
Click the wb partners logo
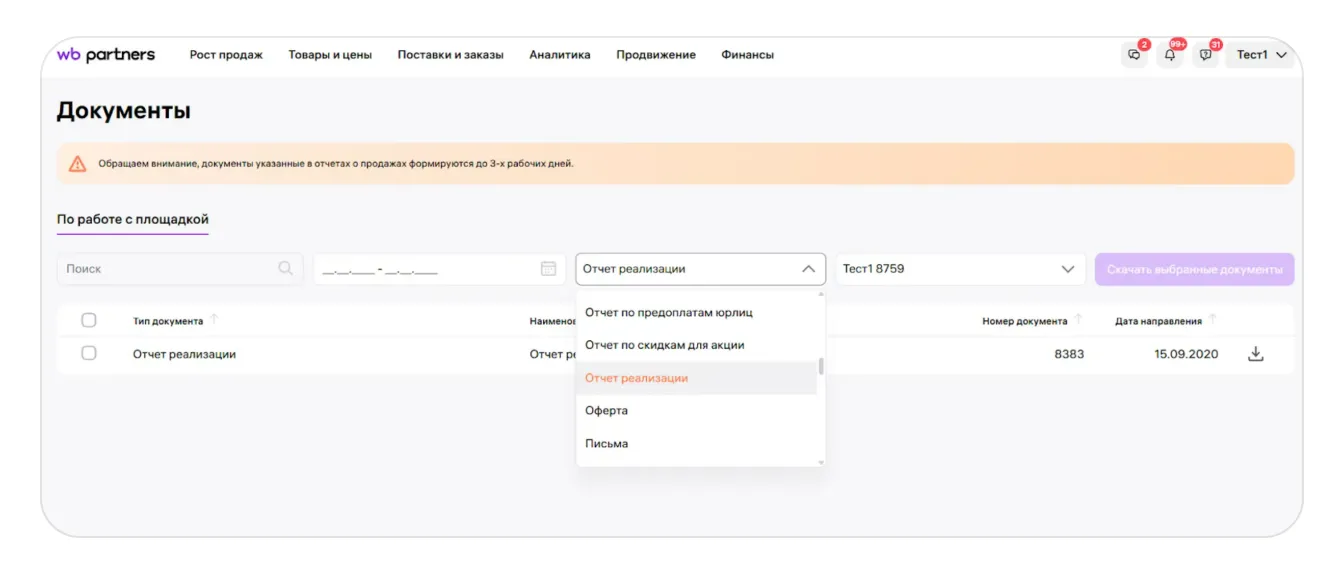106,55
